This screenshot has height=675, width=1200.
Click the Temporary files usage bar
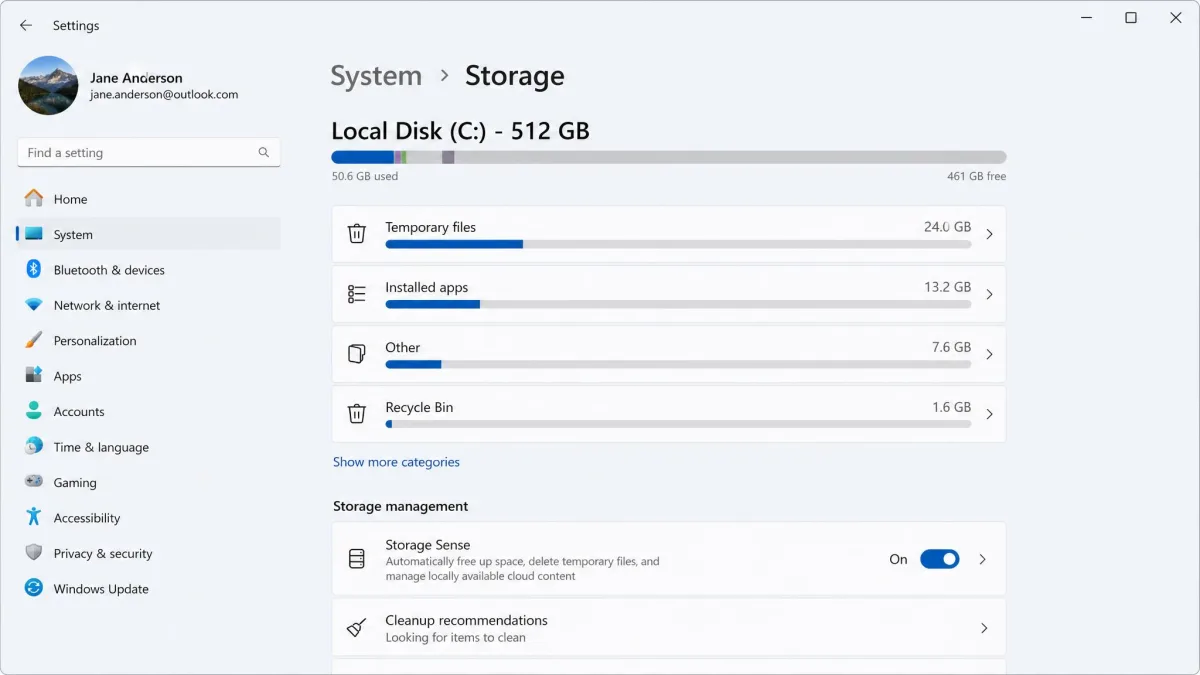(x=678, y=244)
